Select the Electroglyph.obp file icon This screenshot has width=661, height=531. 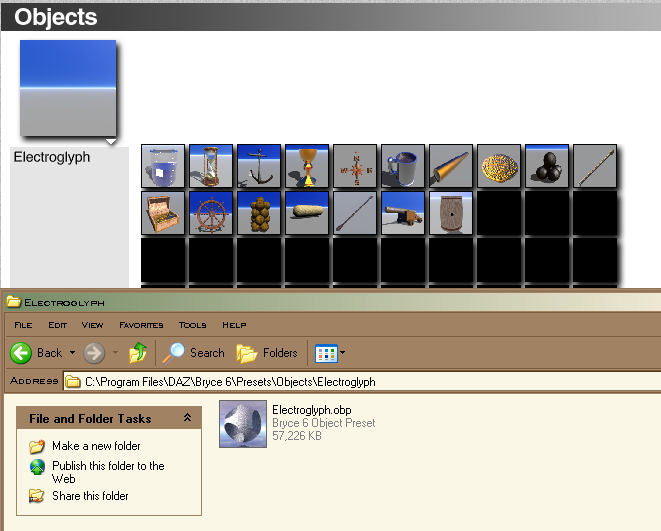pyautogui.click(x=243, y=424)
